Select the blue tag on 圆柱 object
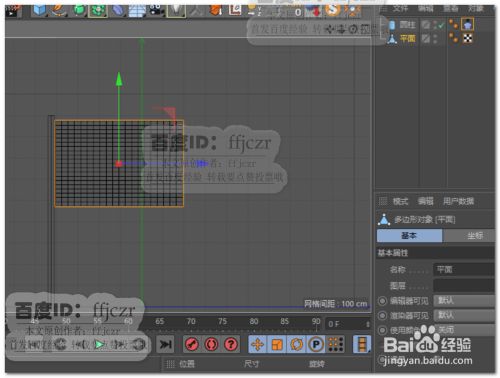 pyautogui.click(x=467, y=24)
